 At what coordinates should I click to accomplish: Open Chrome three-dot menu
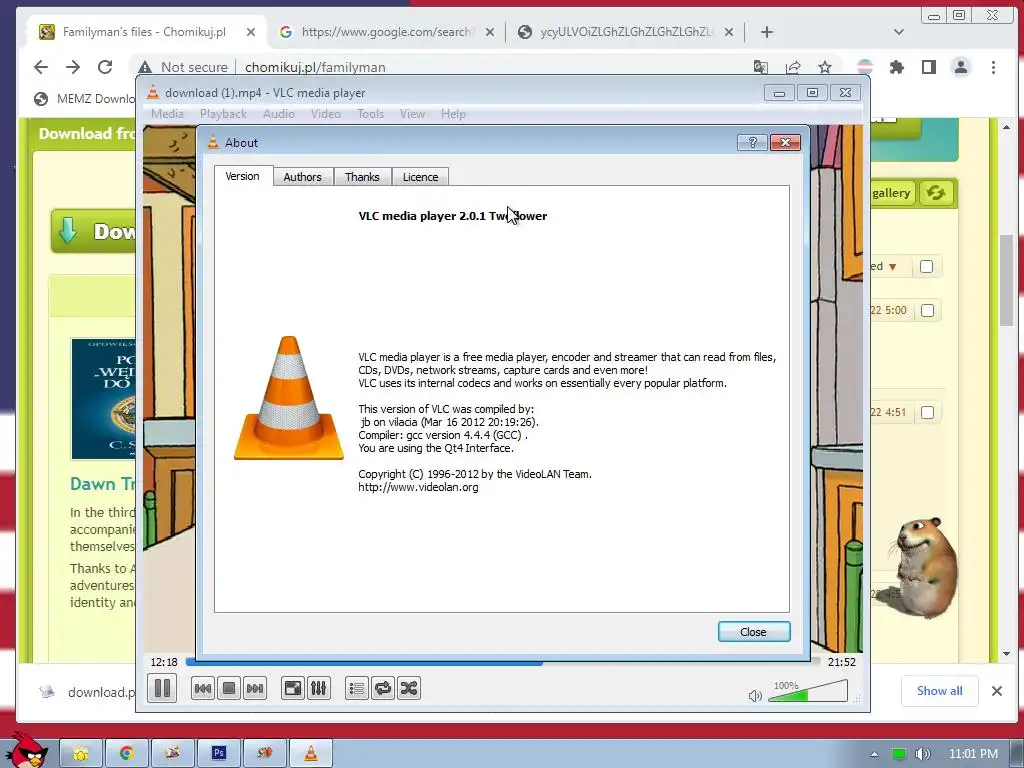pos(993,67)
